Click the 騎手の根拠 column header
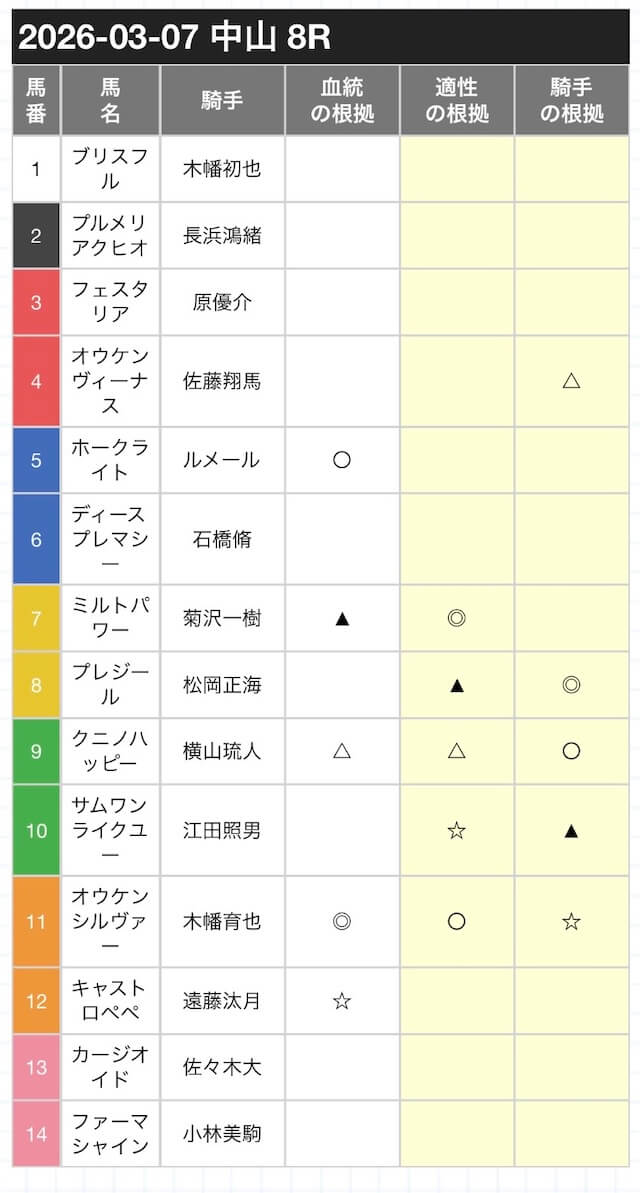The image size is (640, 1193). coord(571,101)
